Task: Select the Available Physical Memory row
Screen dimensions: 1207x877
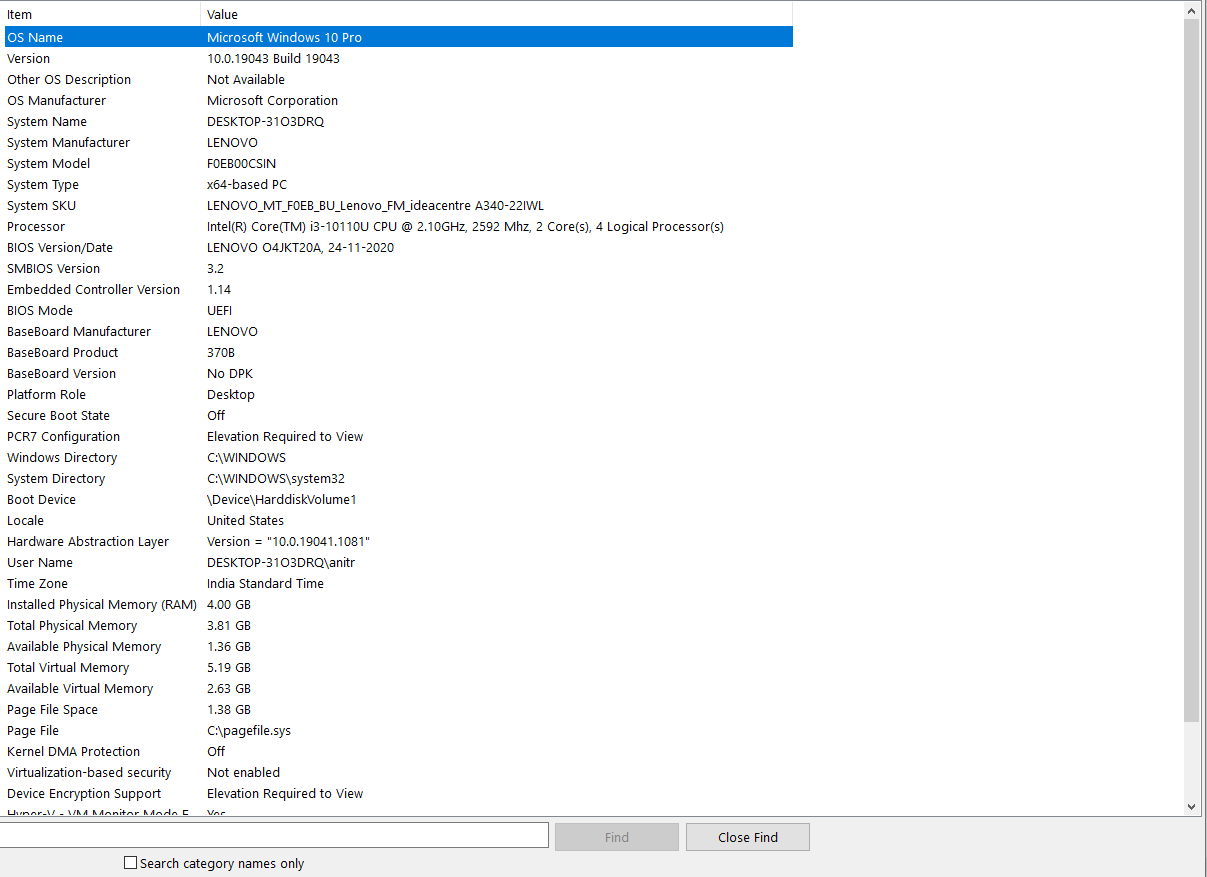Action: point(397,646)
